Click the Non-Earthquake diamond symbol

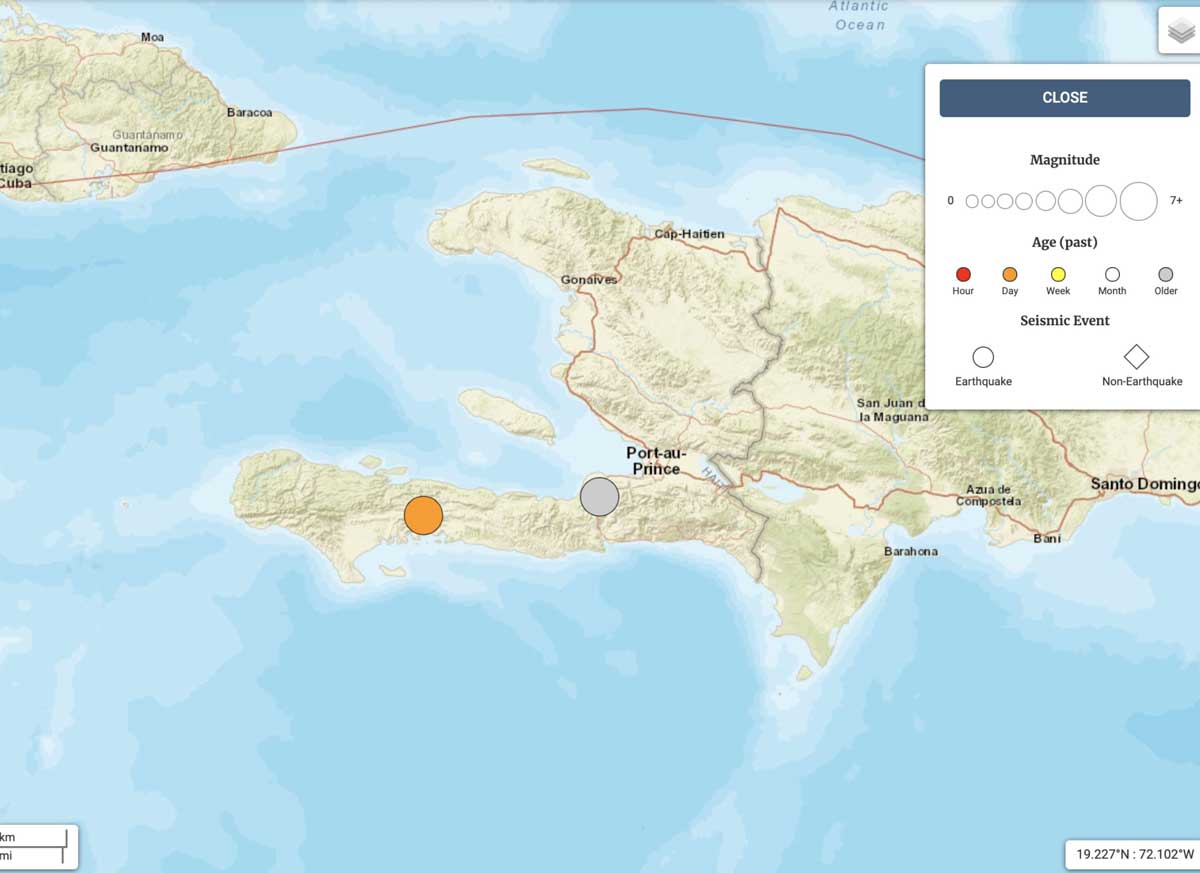coord(1136,357)
